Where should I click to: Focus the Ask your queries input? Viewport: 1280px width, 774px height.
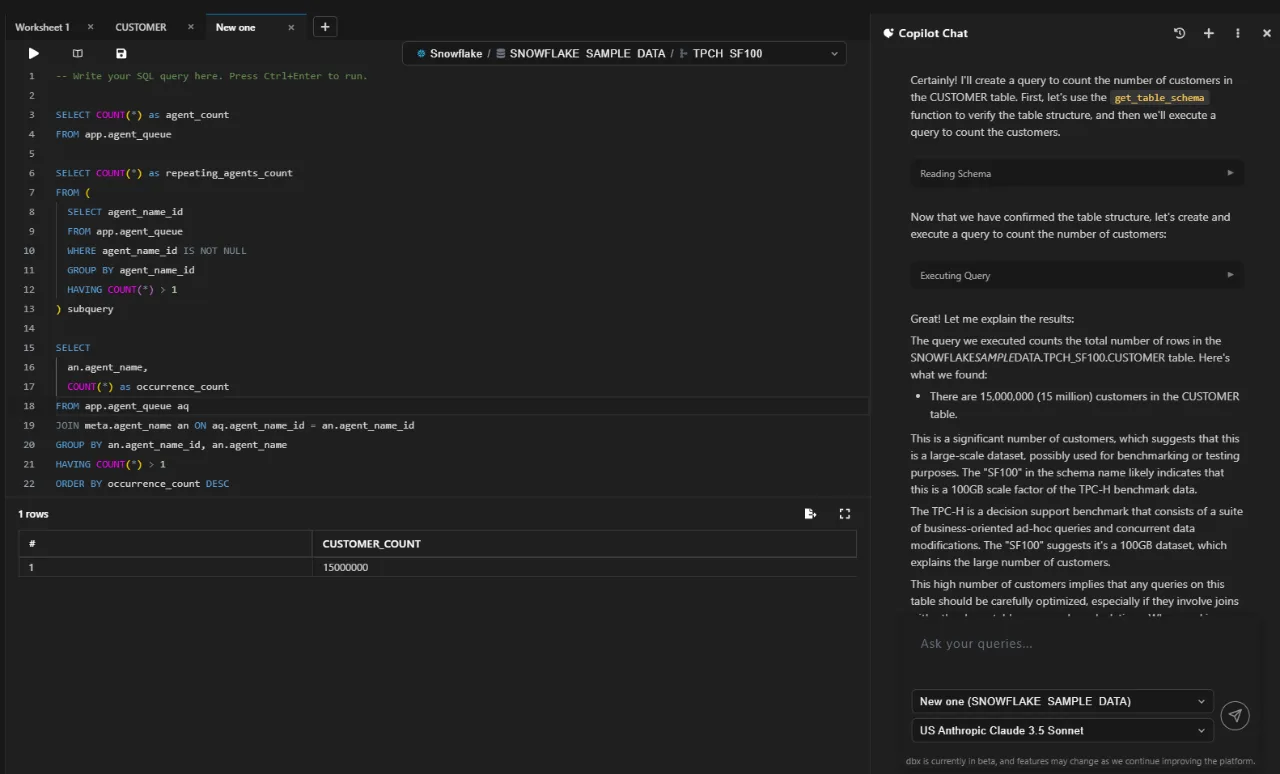pos(1077,644)
